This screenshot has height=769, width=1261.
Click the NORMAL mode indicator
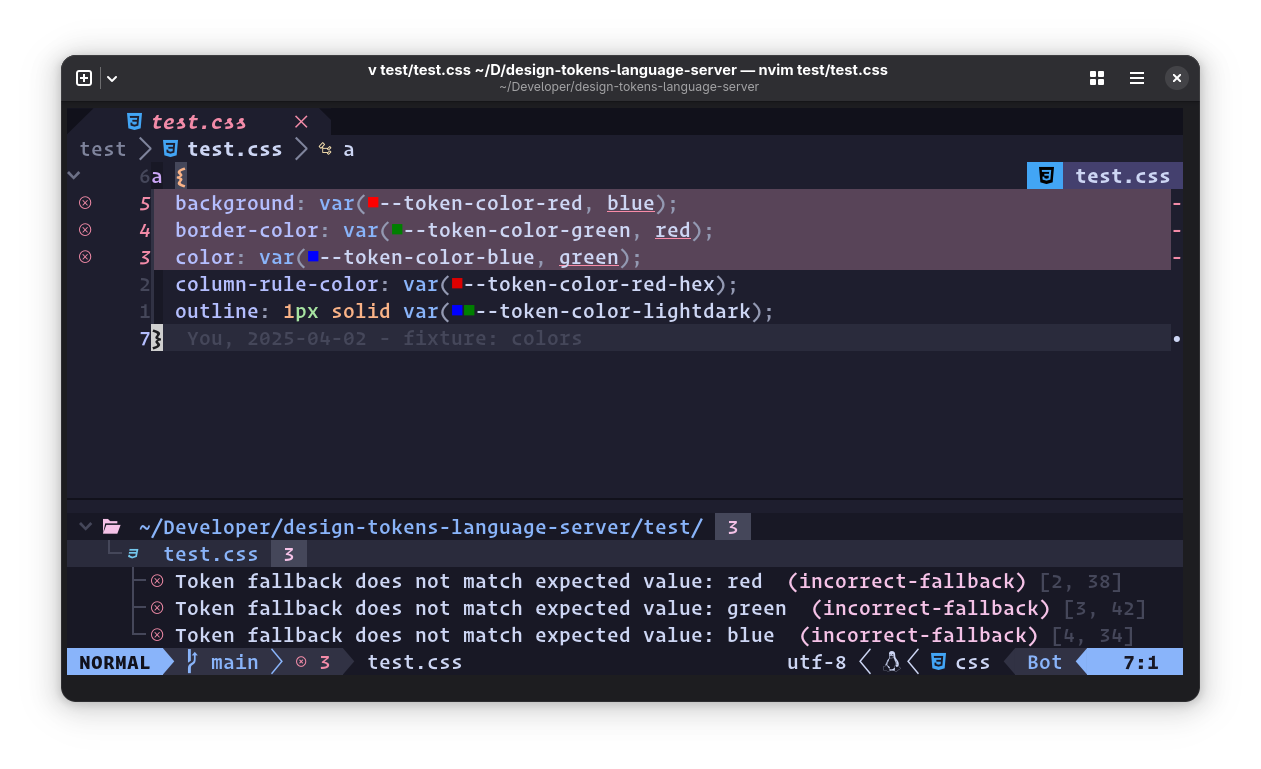point(112,661)
